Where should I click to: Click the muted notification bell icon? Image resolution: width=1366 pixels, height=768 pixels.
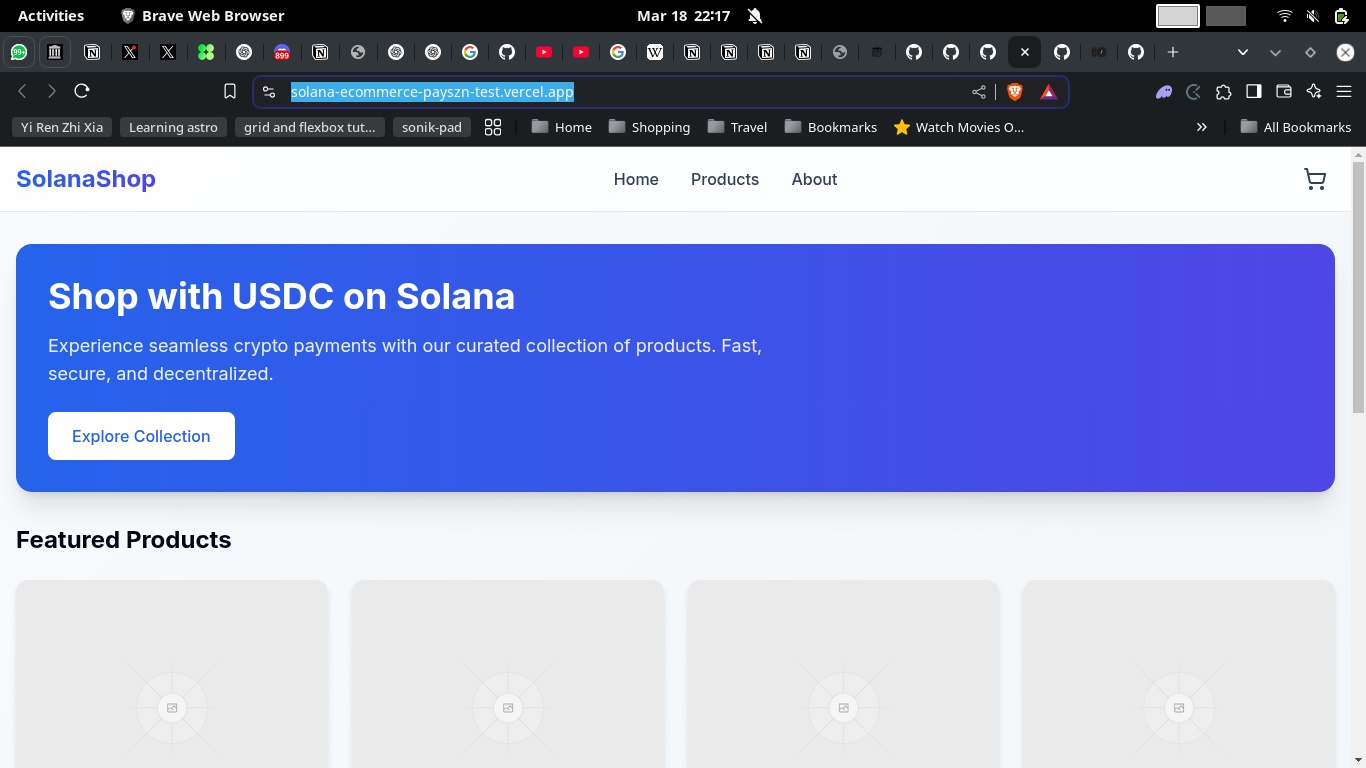tap(754, 16)
